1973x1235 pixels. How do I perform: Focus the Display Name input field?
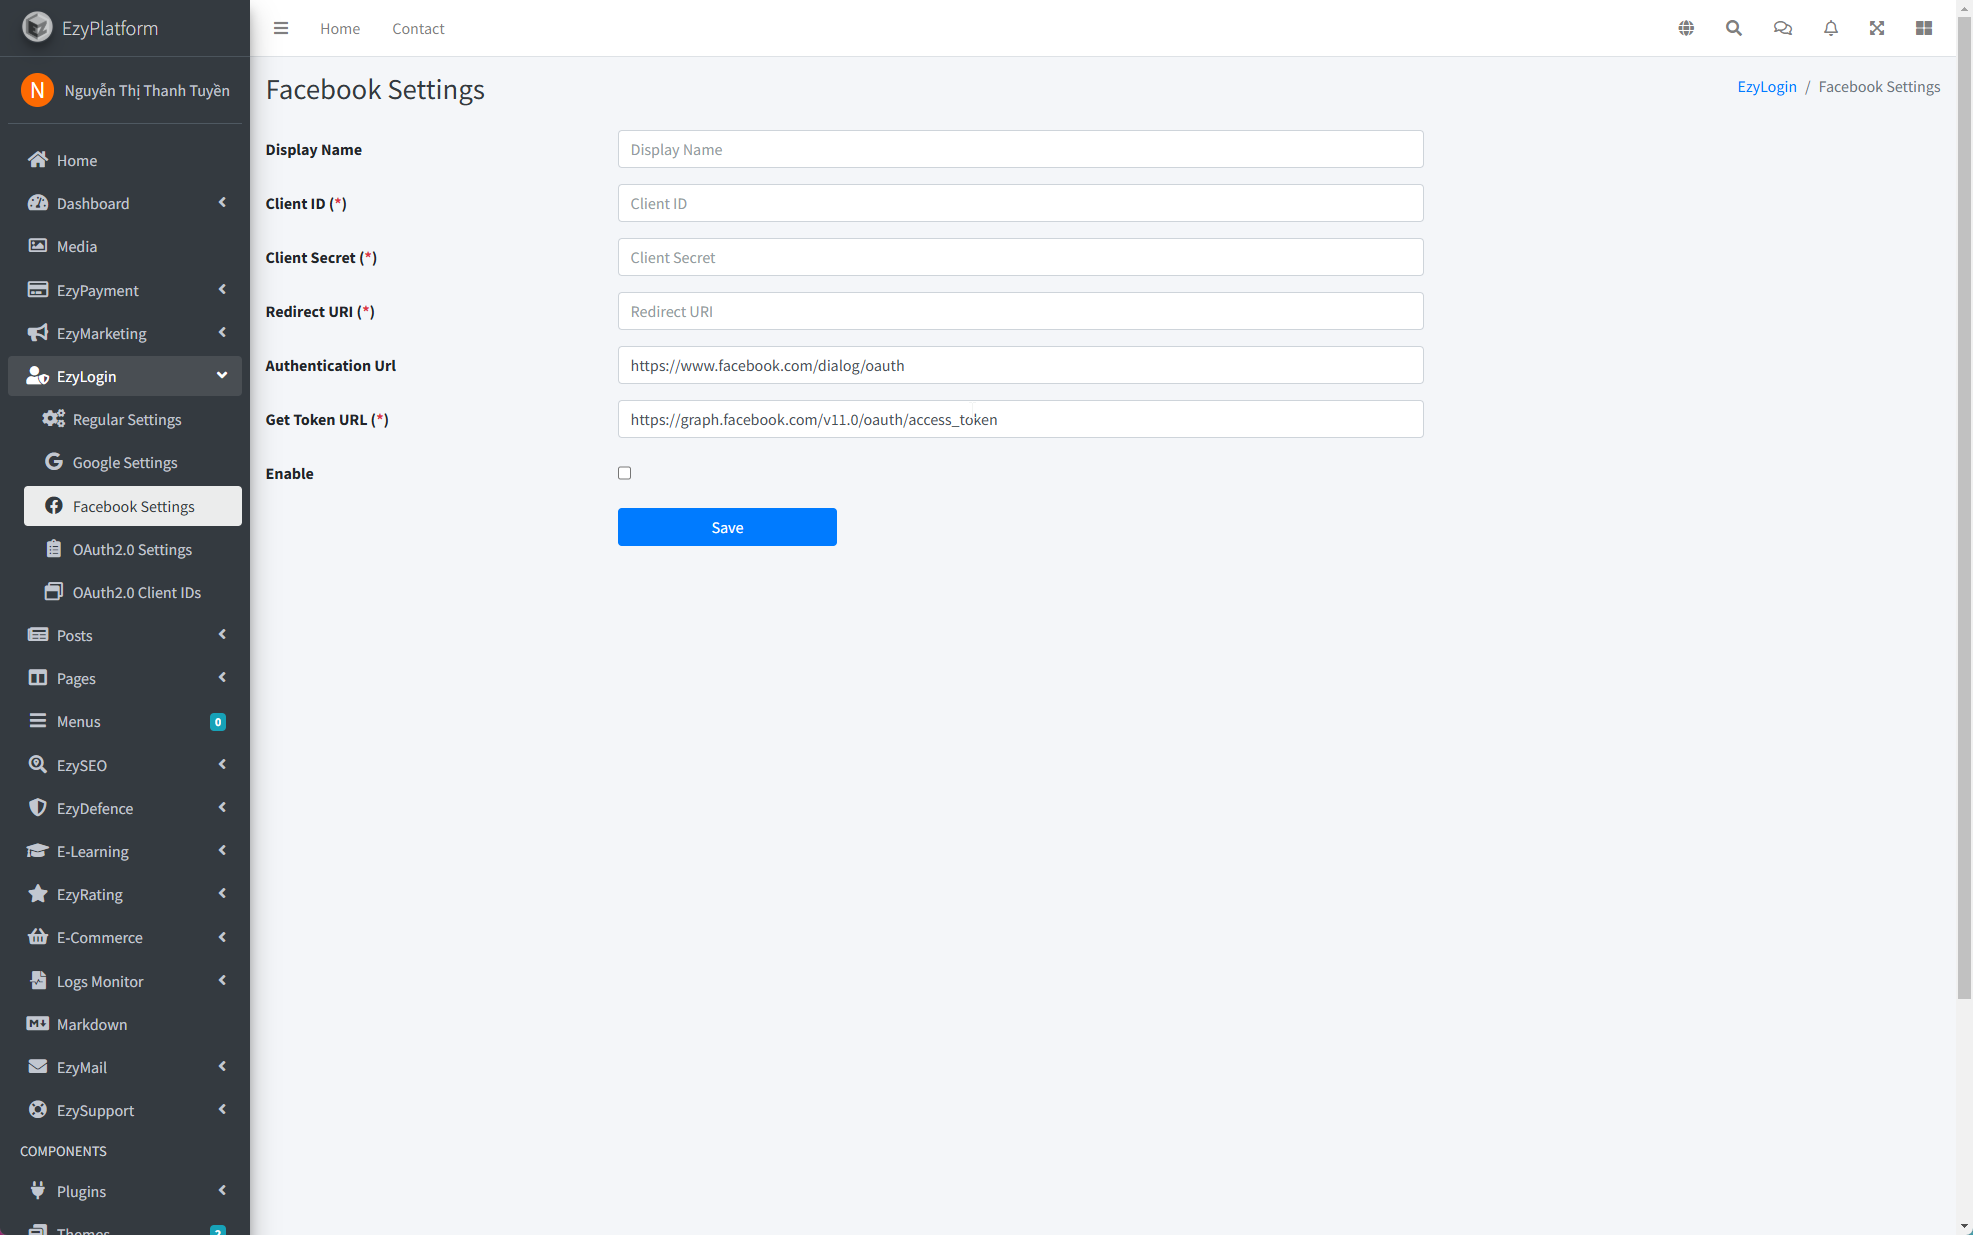pos(1020,149)
